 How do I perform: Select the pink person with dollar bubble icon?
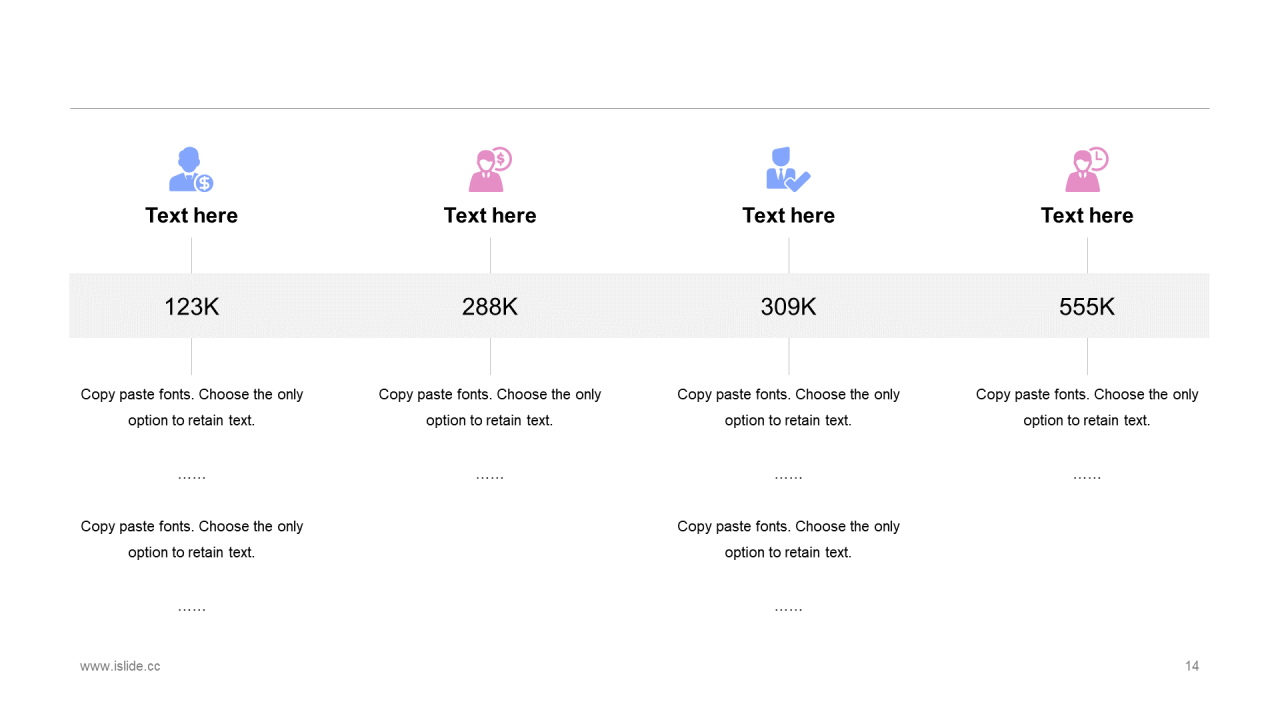click(489, 170)
